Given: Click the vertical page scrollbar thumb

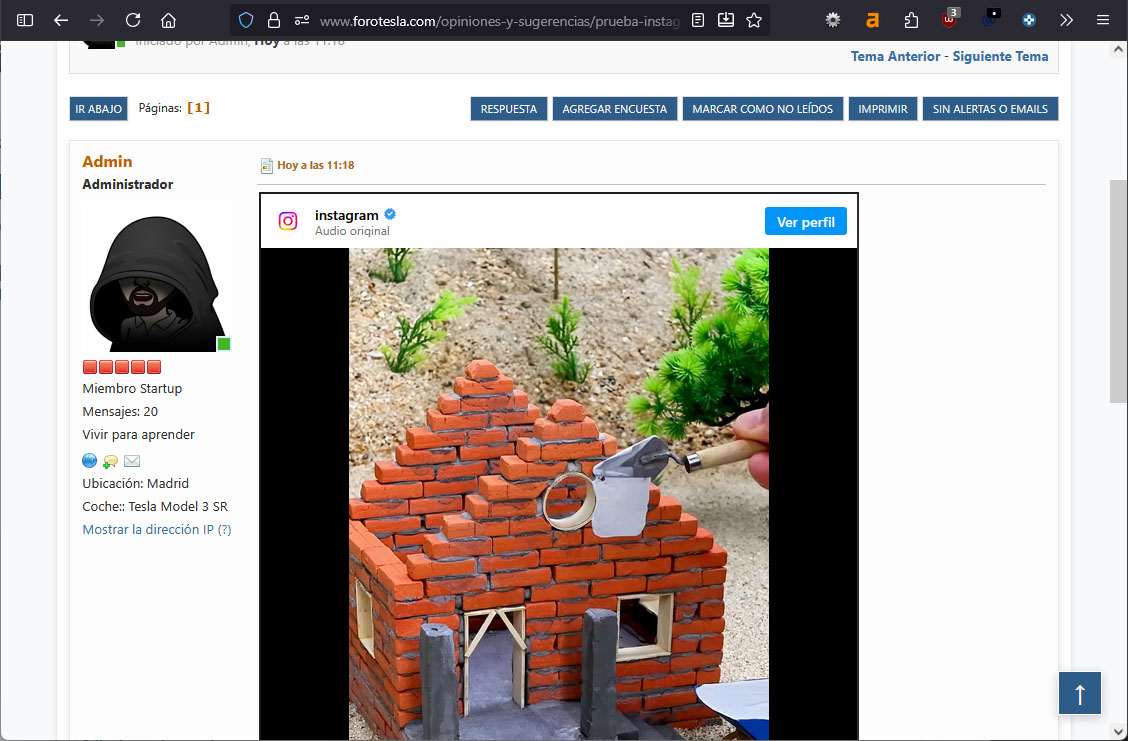Looking at the screenshot, I should tap(1118, 290).
